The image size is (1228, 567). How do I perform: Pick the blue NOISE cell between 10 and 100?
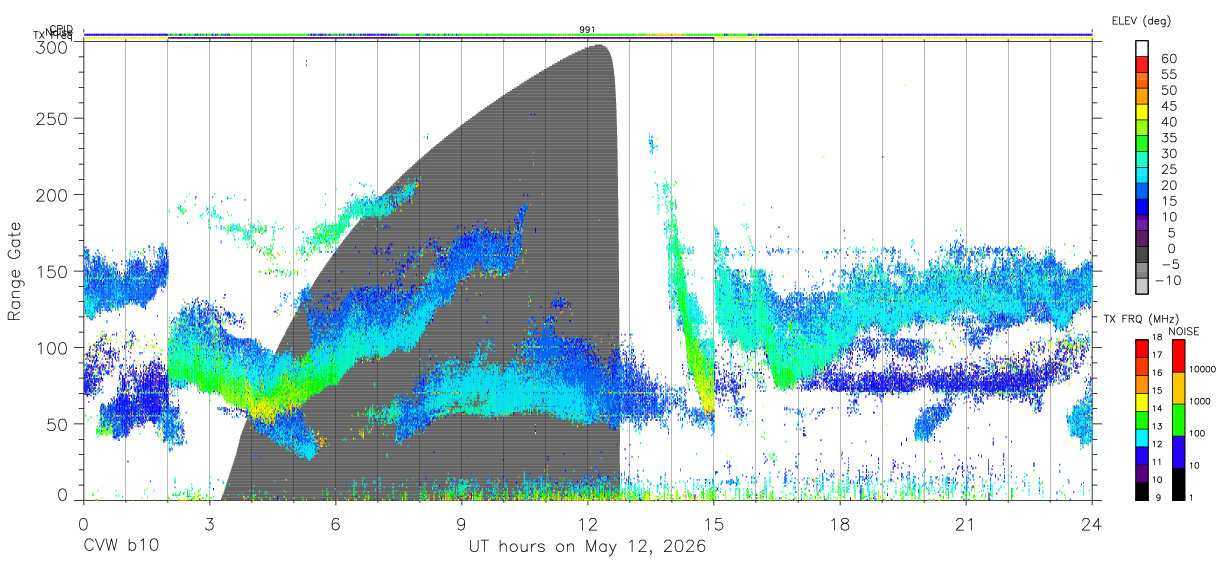(x=1177, y=451)
